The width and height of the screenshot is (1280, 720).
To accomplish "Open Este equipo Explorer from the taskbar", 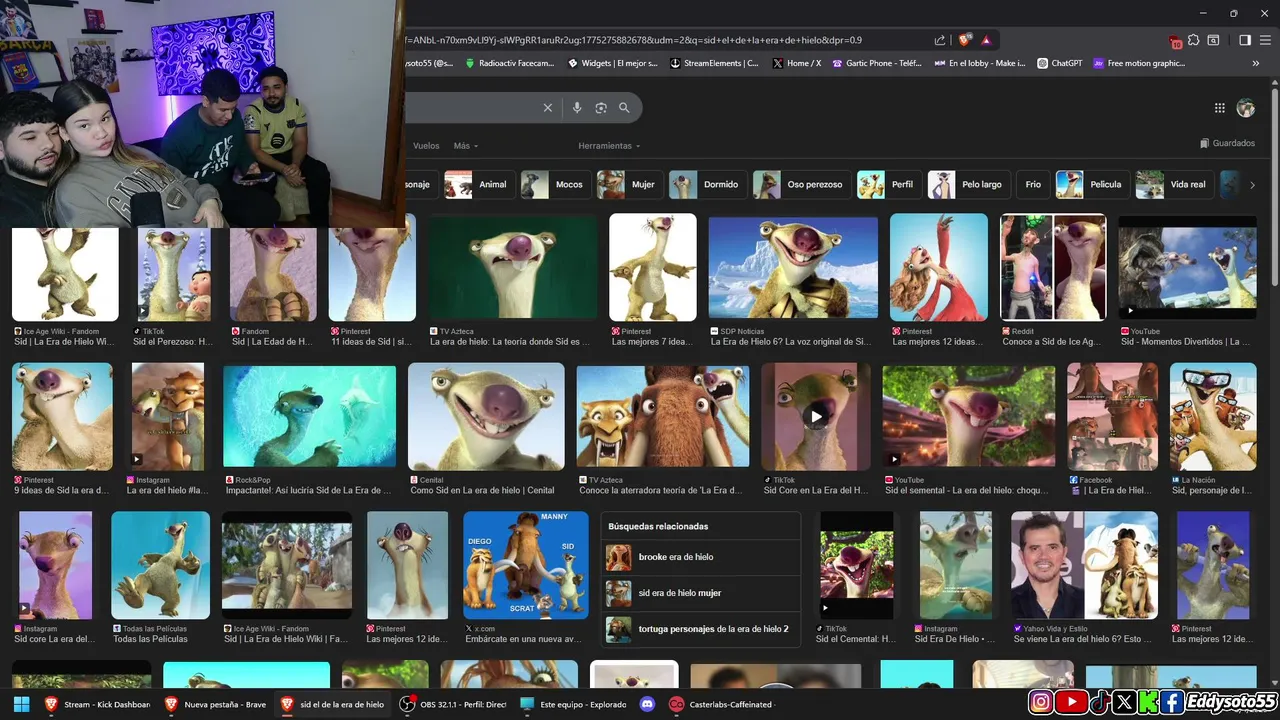I will click(x=573, y=704).
